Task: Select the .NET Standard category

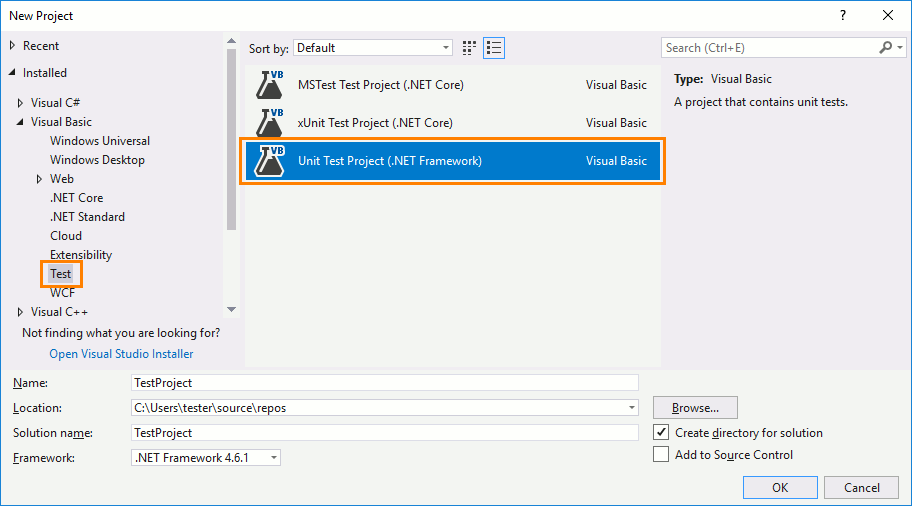Action: [x=87, y=216]
